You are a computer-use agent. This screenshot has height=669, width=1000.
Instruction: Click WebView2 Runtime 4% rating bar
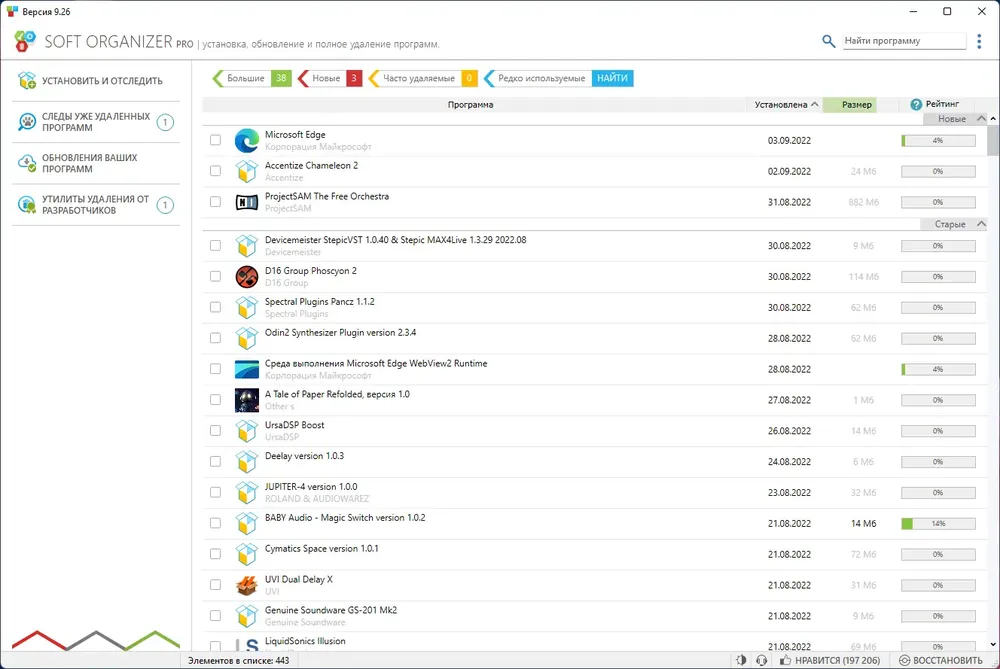click(938, 369)
